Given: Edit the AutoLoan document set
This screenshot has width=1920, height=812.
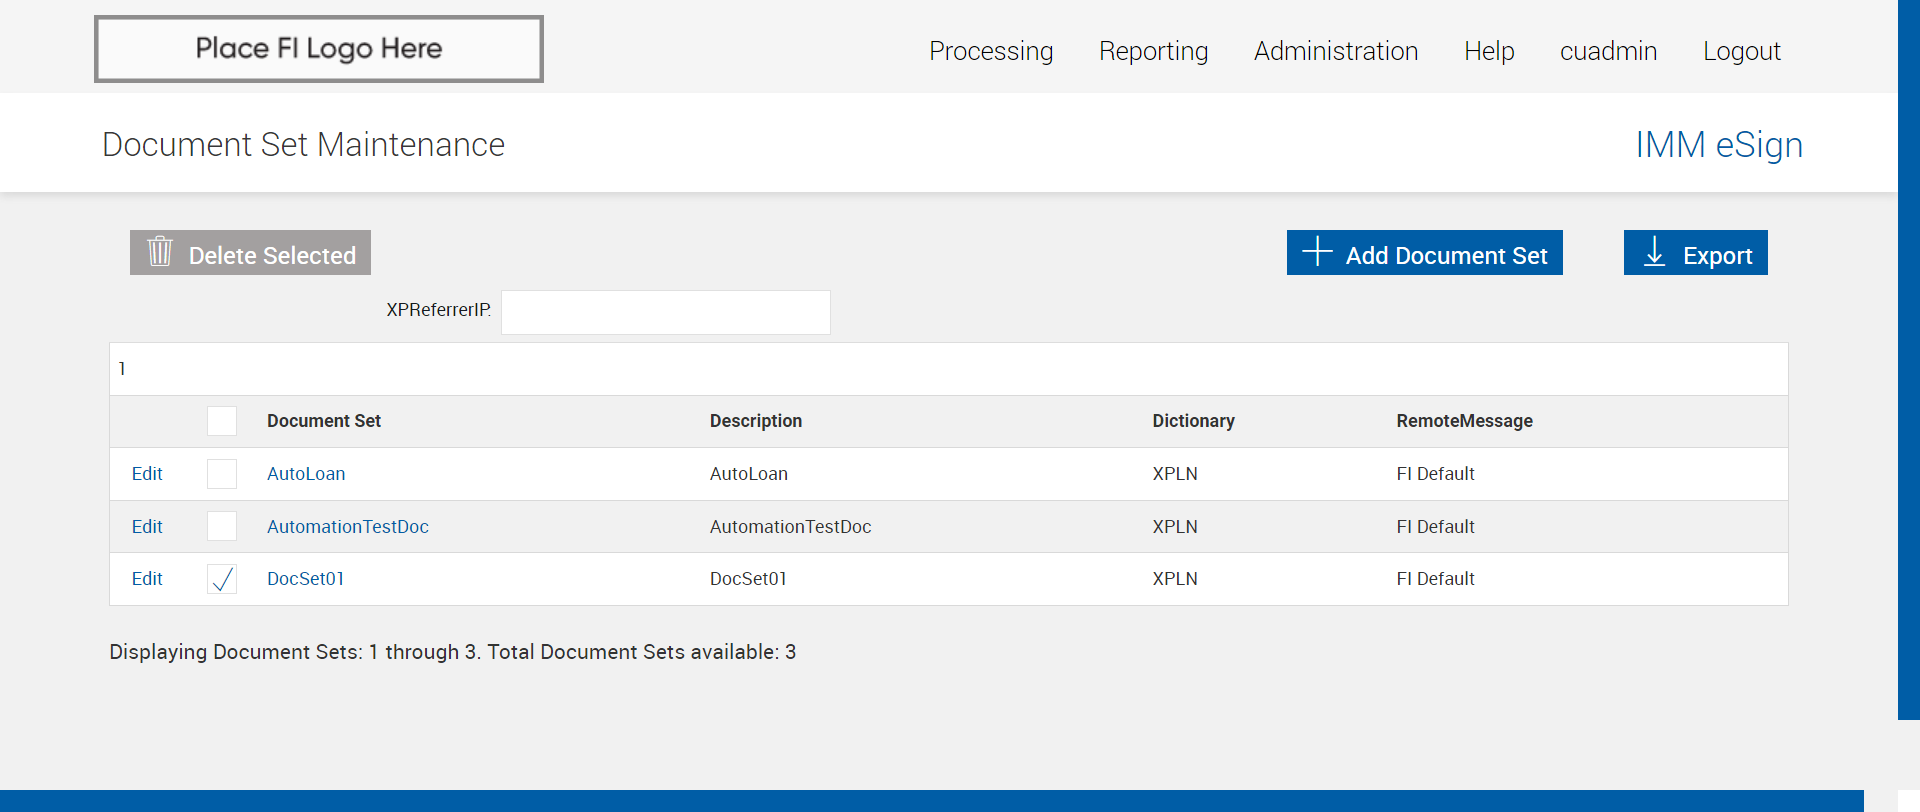Looking at the screenshot, I should pos(147,474).
